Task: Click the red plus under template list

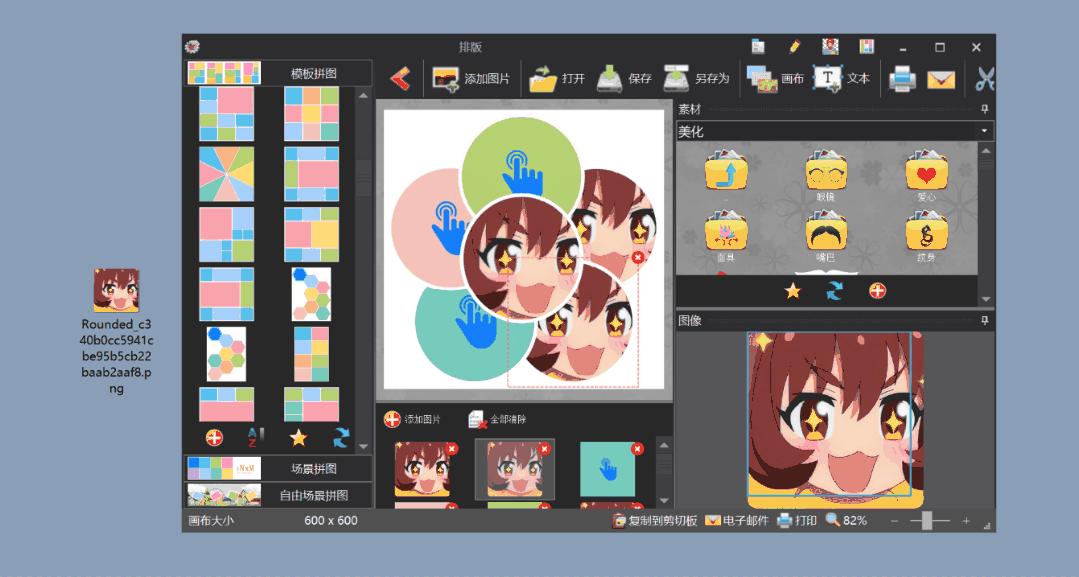Action: (214, 437)
